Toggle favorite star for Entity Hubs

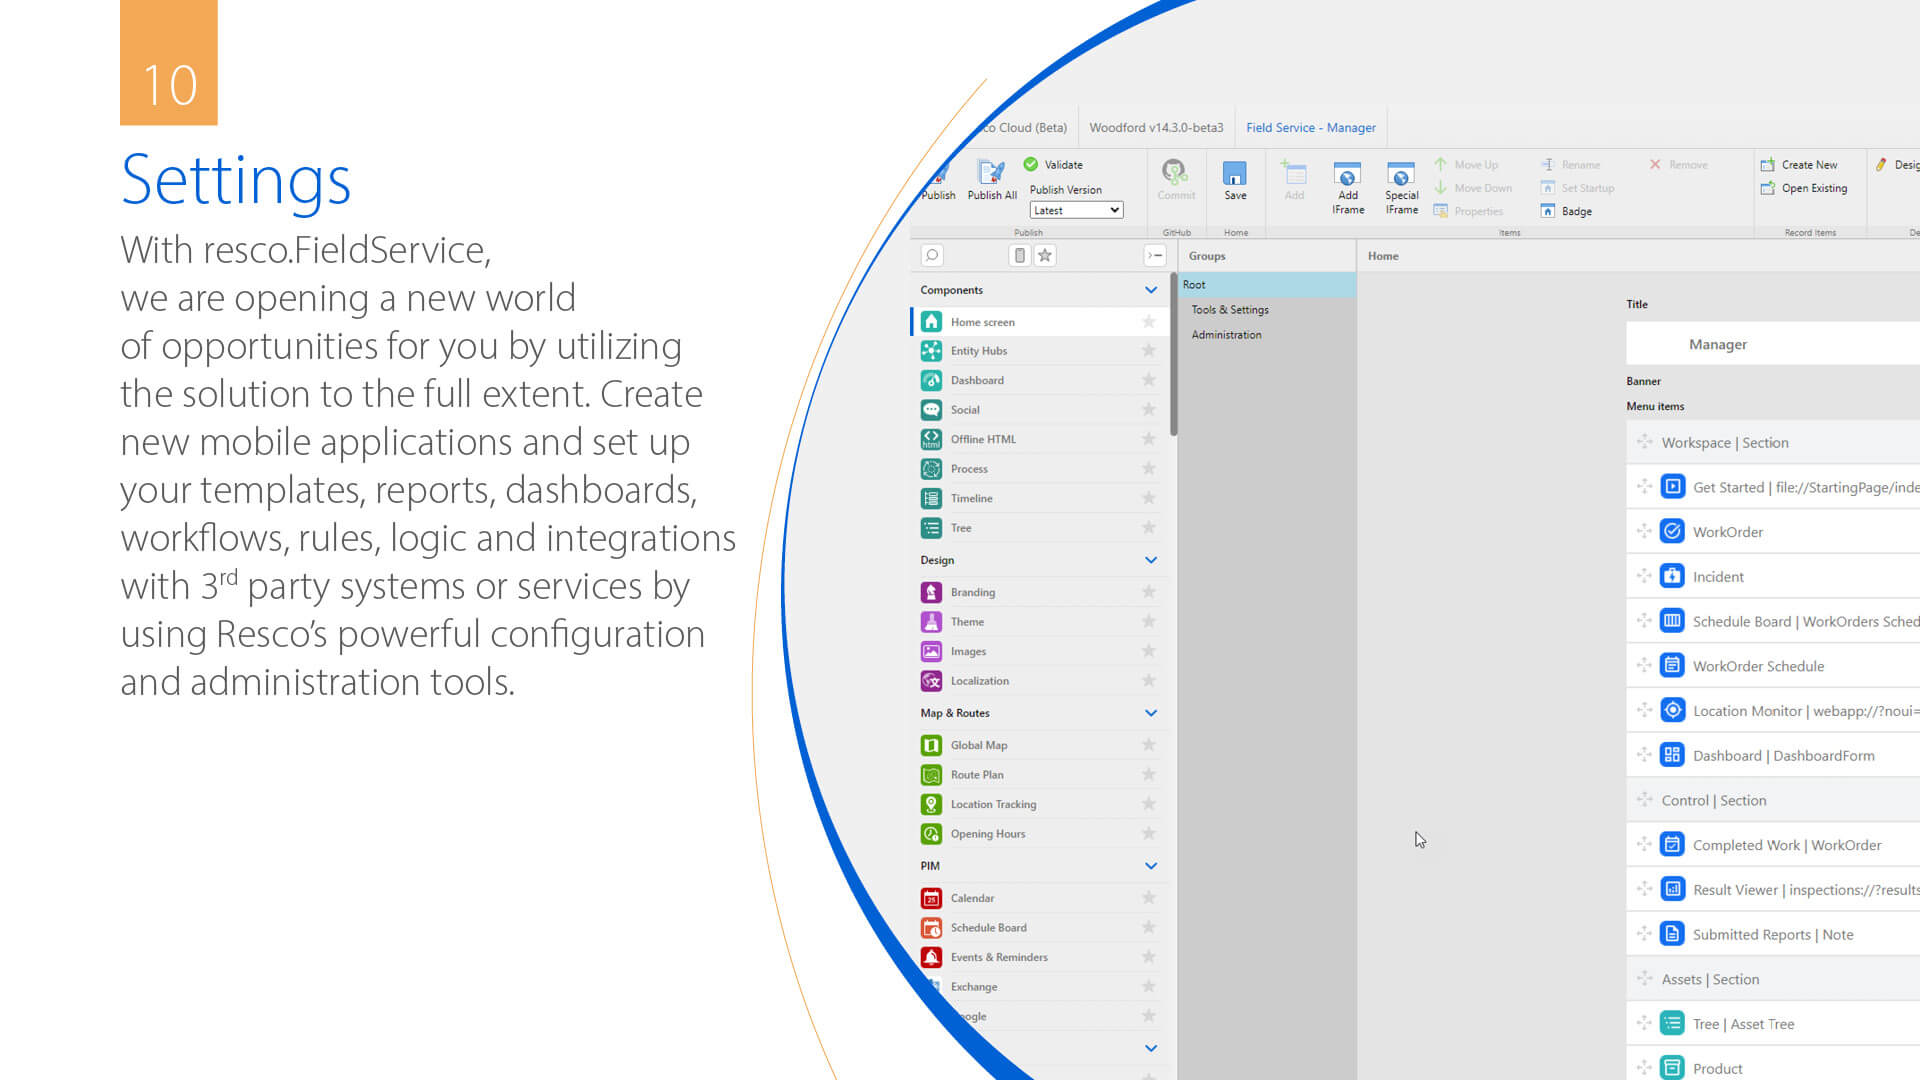1149,350
